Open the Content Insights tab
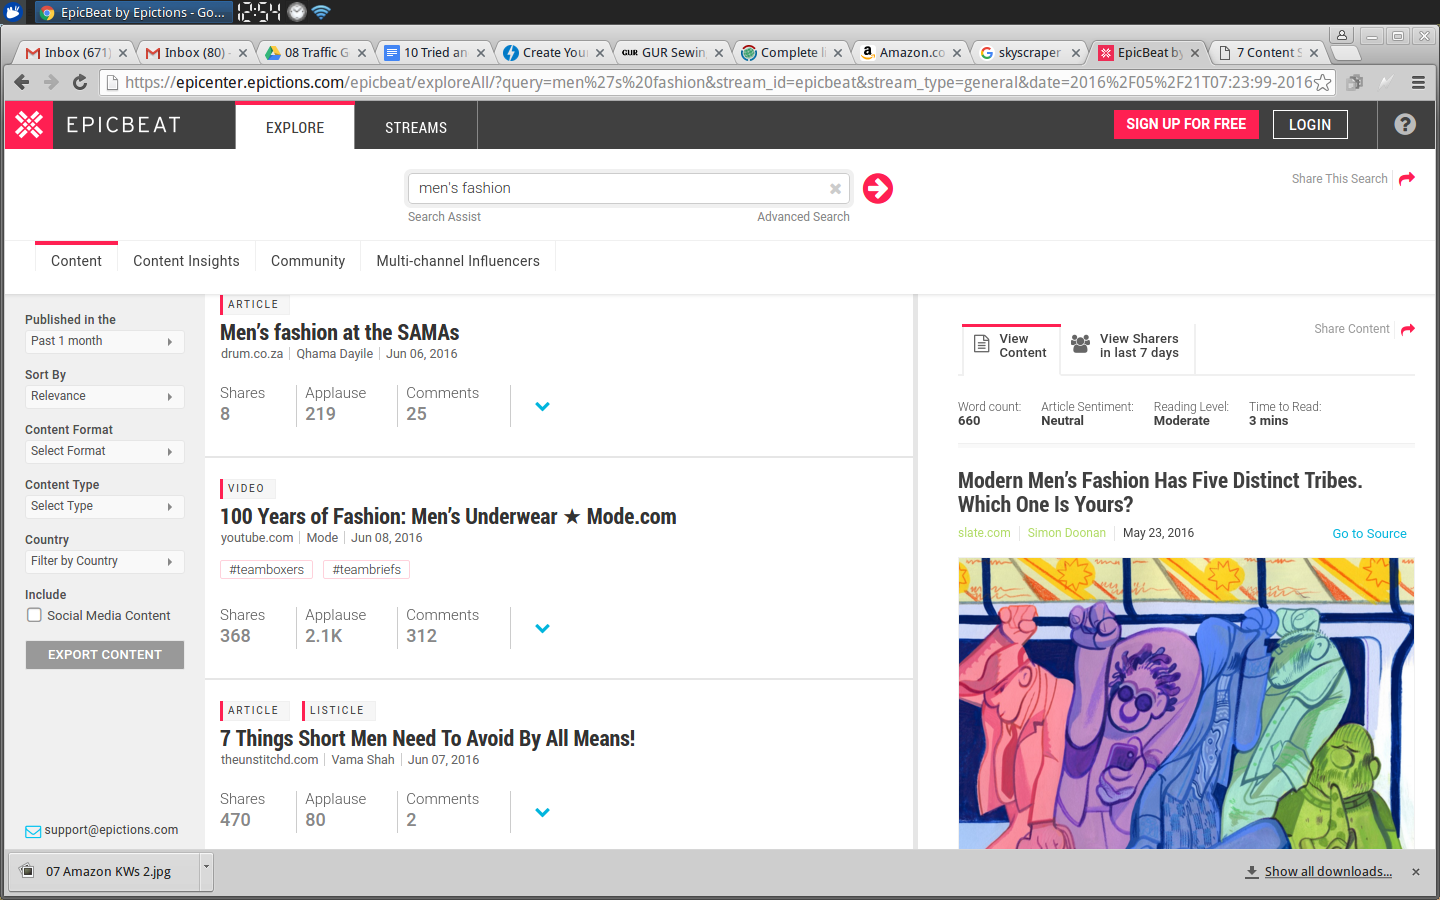 [x=186, y=261]
